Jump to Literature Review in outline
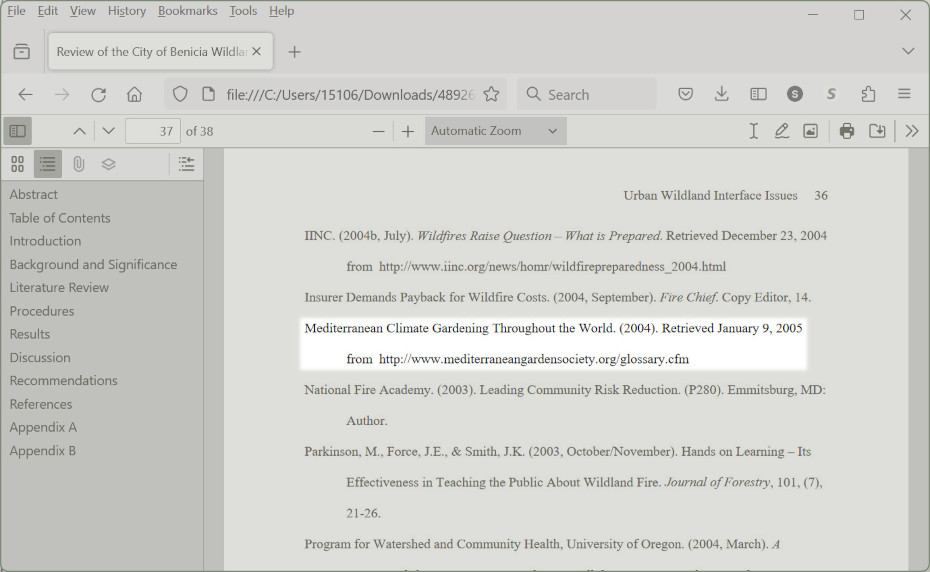 [59, 287]
